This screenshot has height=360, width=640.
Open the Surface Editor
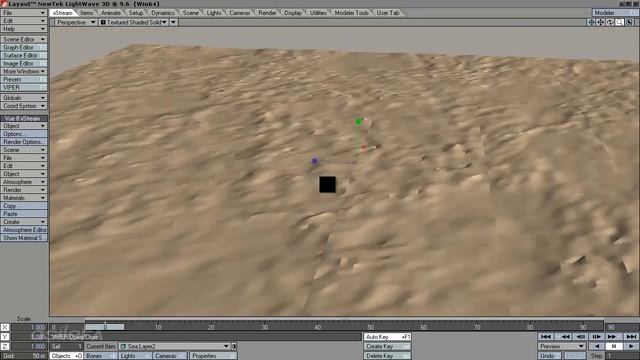24,55
